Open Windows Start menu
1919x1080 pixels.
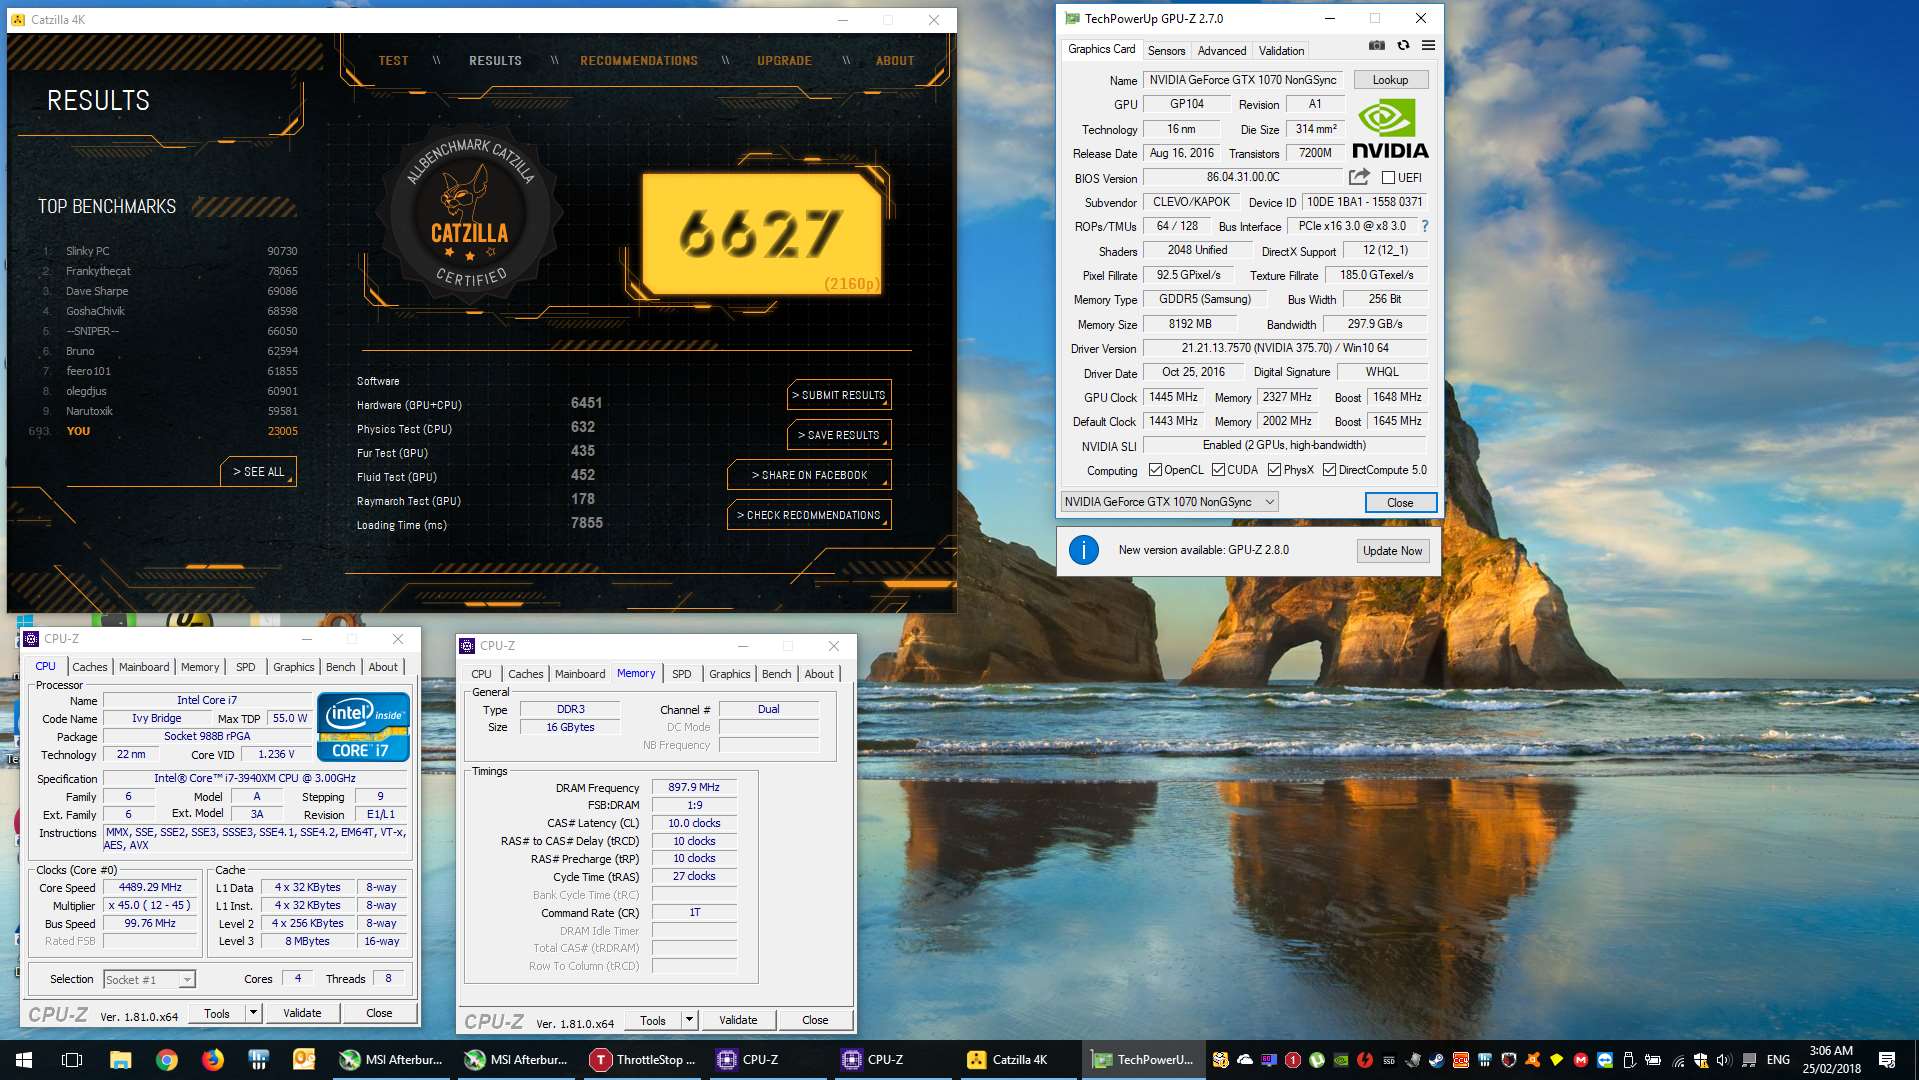pyautogui.click(x=24, y=1060)
